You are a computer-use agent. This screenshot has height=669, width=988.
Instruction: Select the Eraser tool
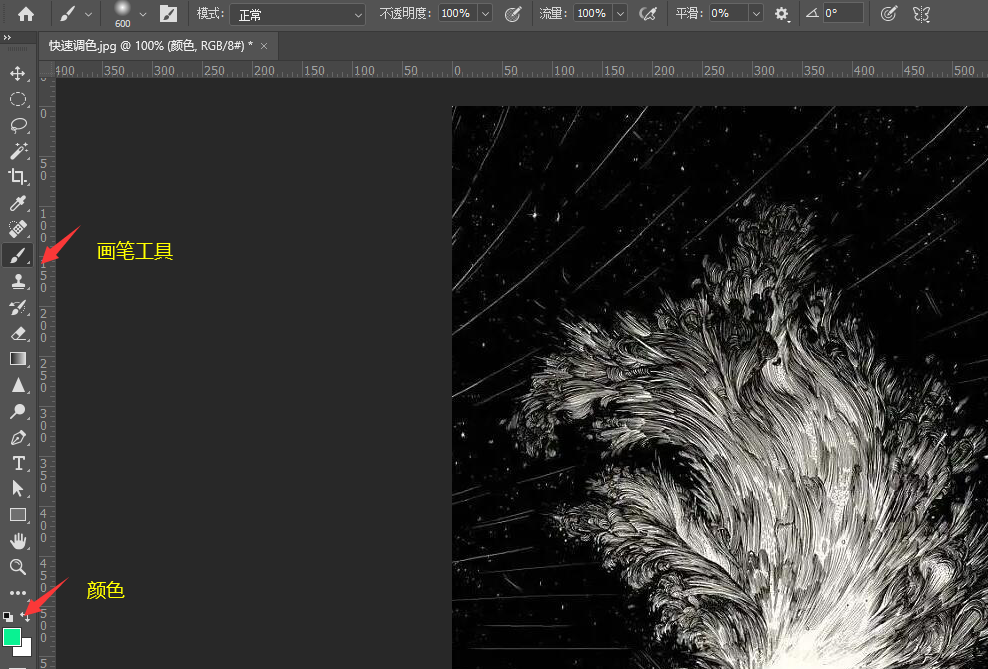click(18, 333)
